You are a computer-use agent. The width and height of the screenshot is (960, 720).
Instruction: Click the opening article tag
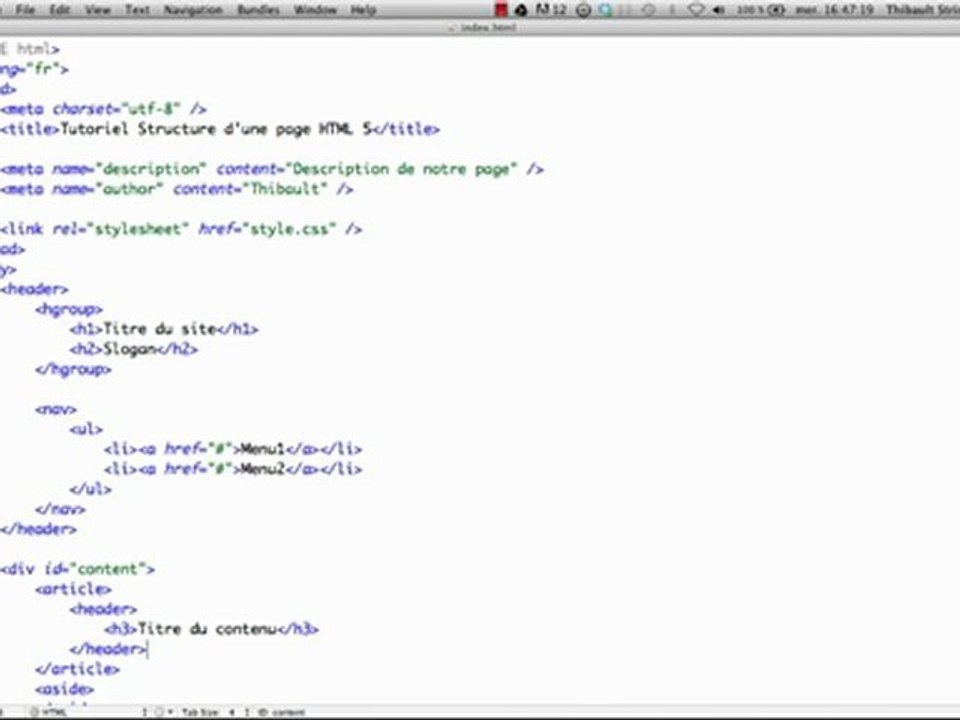[73, 589]
